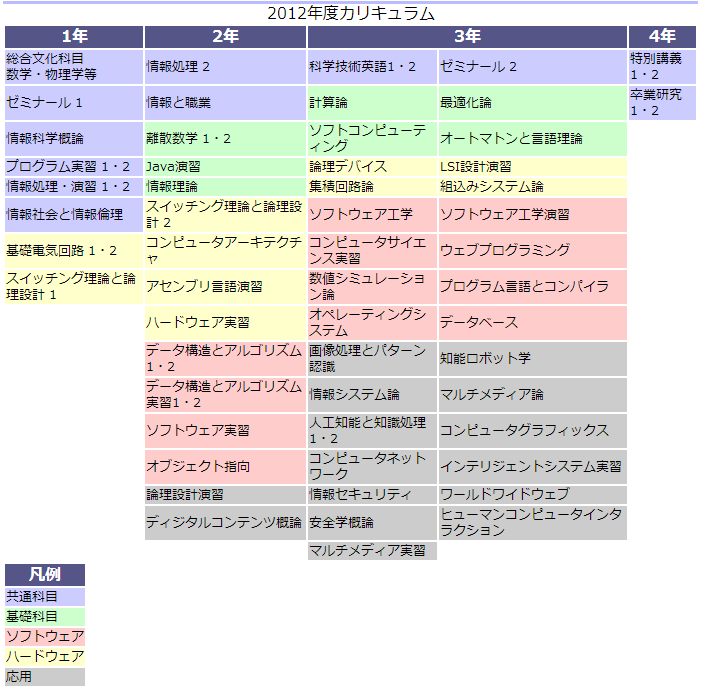Click the 情報システム論 cell
The width and height of the screenshot is (709, 693).
pyautogui.click(x=372, y=395)
